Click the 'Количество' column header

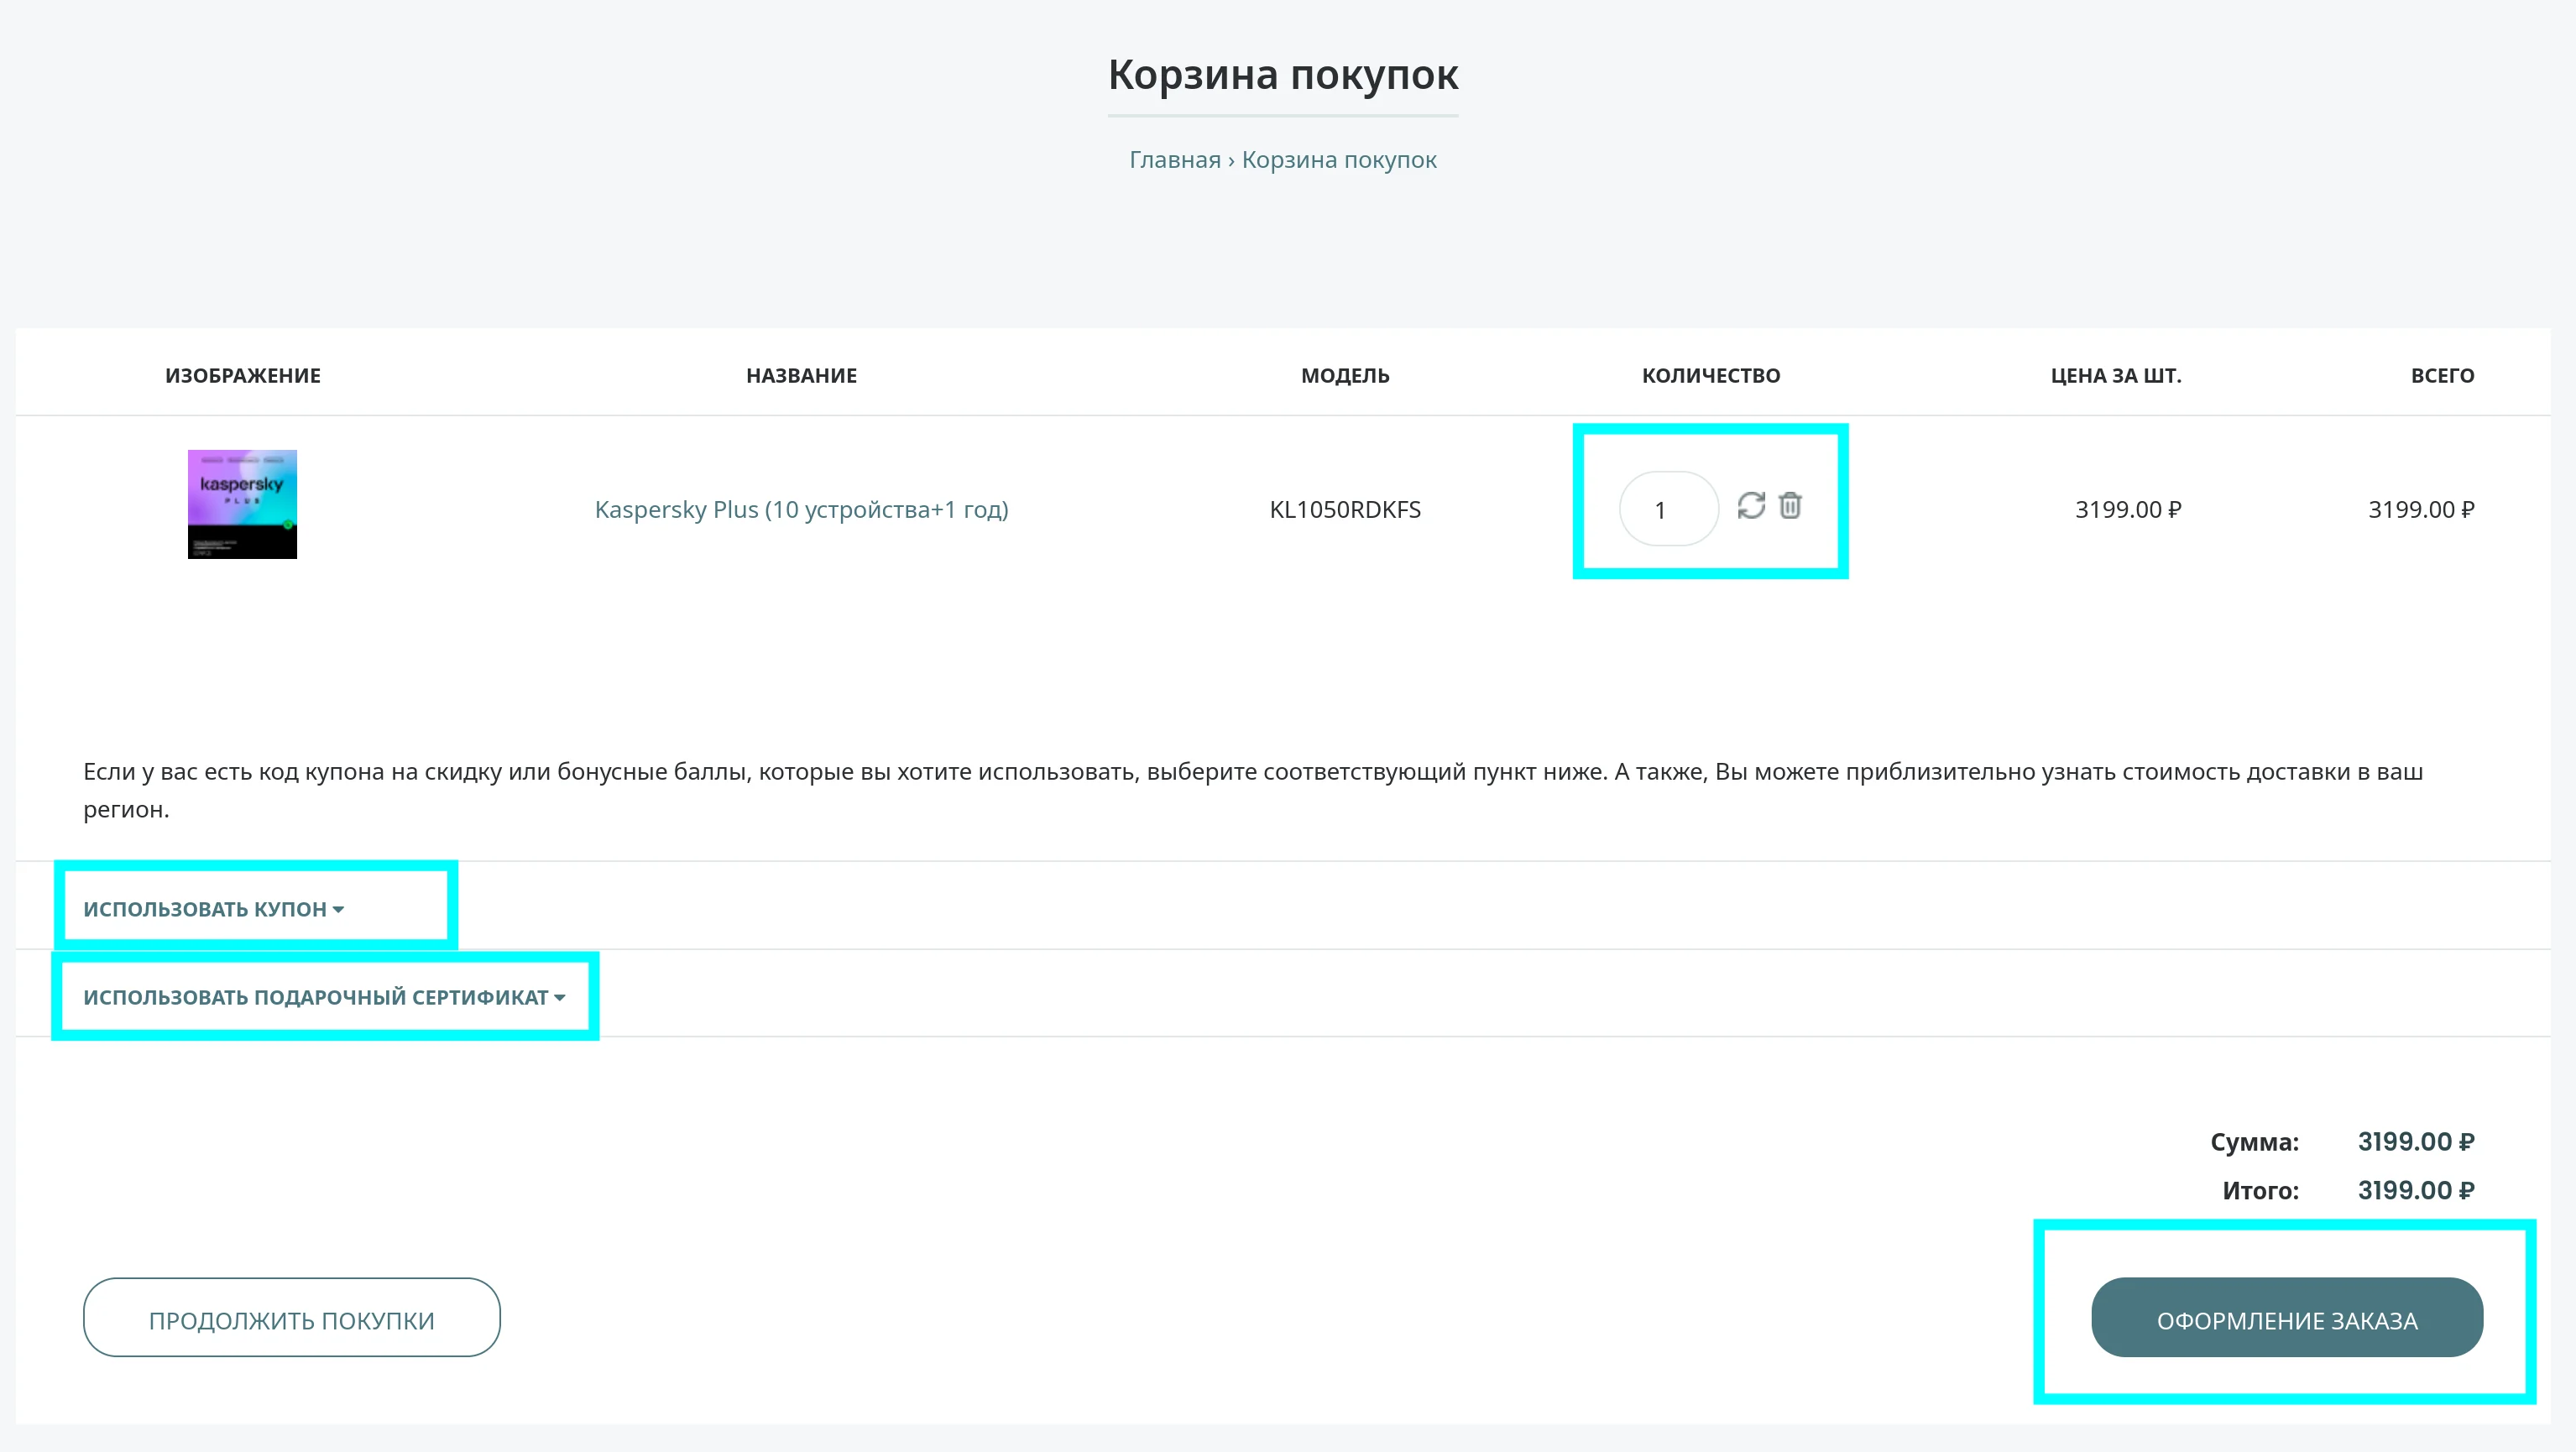(1710, 376)
